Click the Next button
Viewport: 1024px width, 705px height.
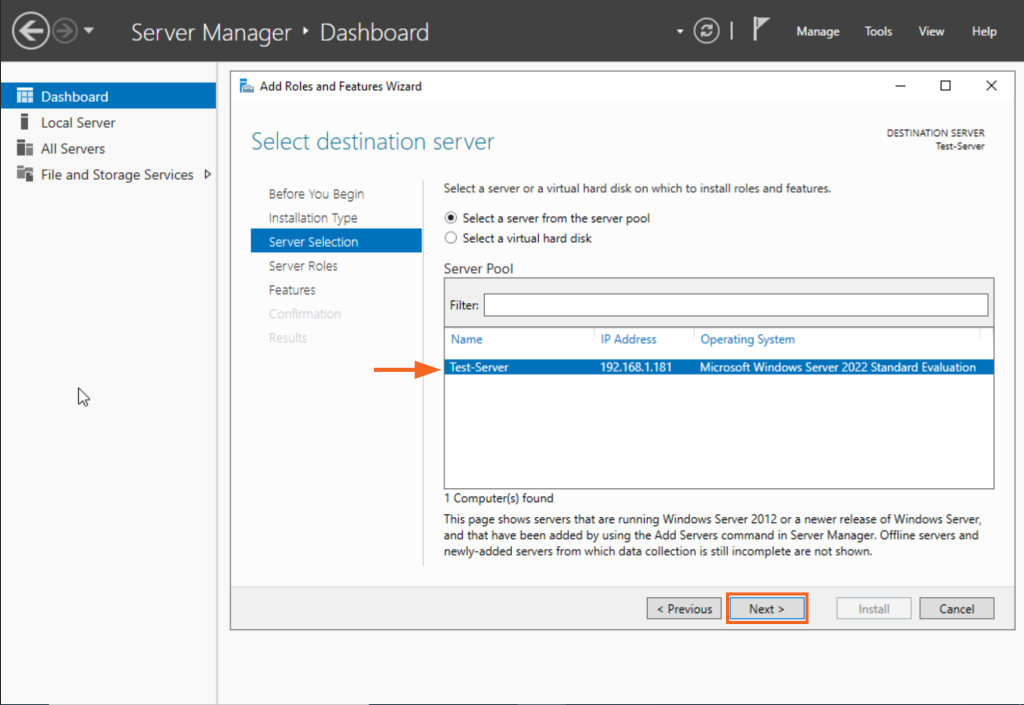[767, 608]
